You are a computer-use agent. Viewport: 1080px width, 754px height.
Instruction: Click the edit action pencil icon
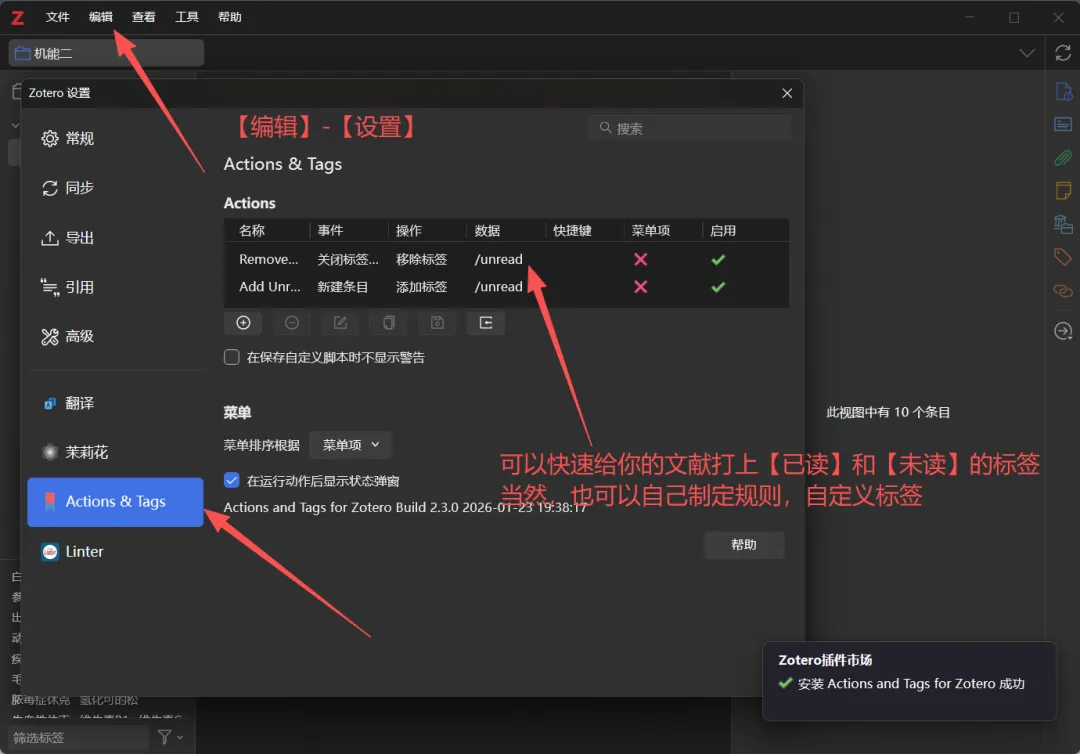pos(340,323)
